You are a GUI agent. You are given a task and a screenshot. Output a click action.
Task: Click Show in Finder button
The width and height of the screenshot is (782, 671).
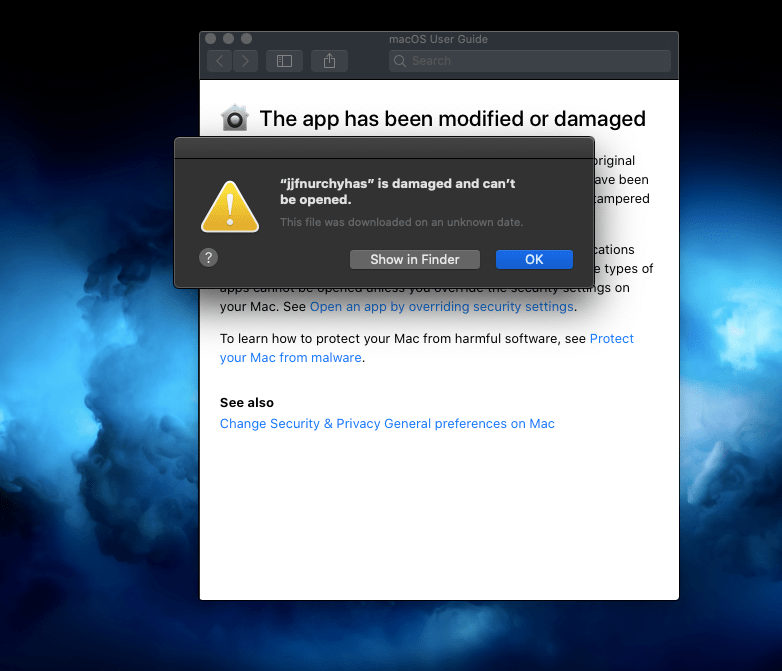tap(415, 259)
